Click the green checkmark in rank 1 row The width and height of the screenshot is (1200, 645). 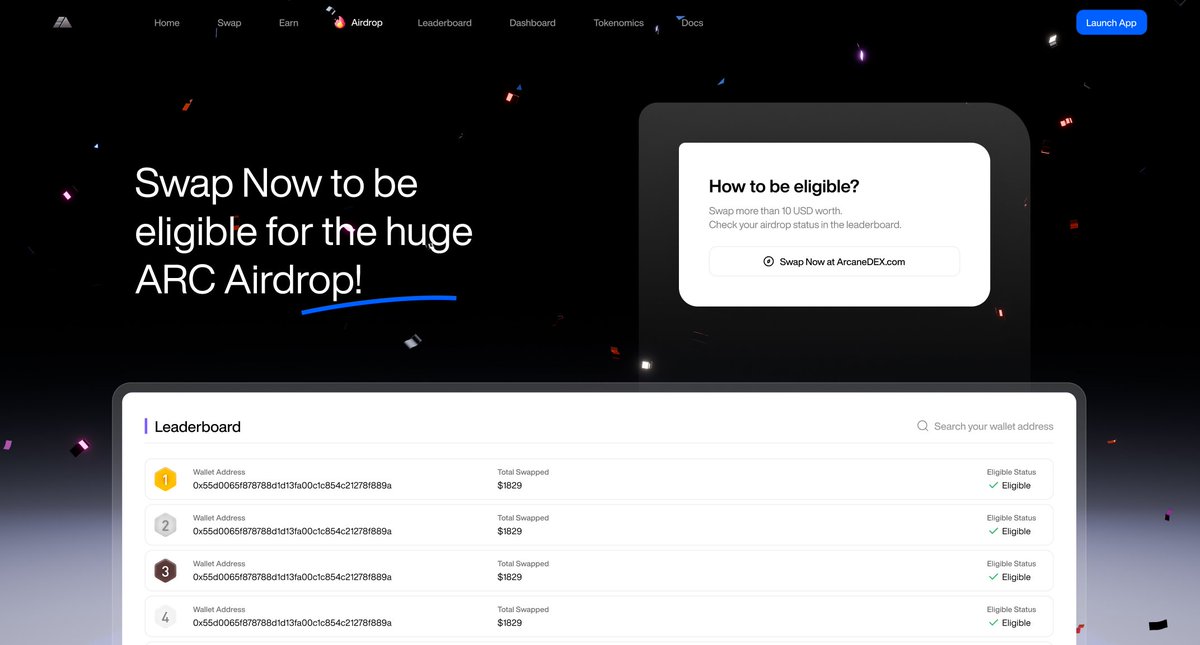point(993,485)
